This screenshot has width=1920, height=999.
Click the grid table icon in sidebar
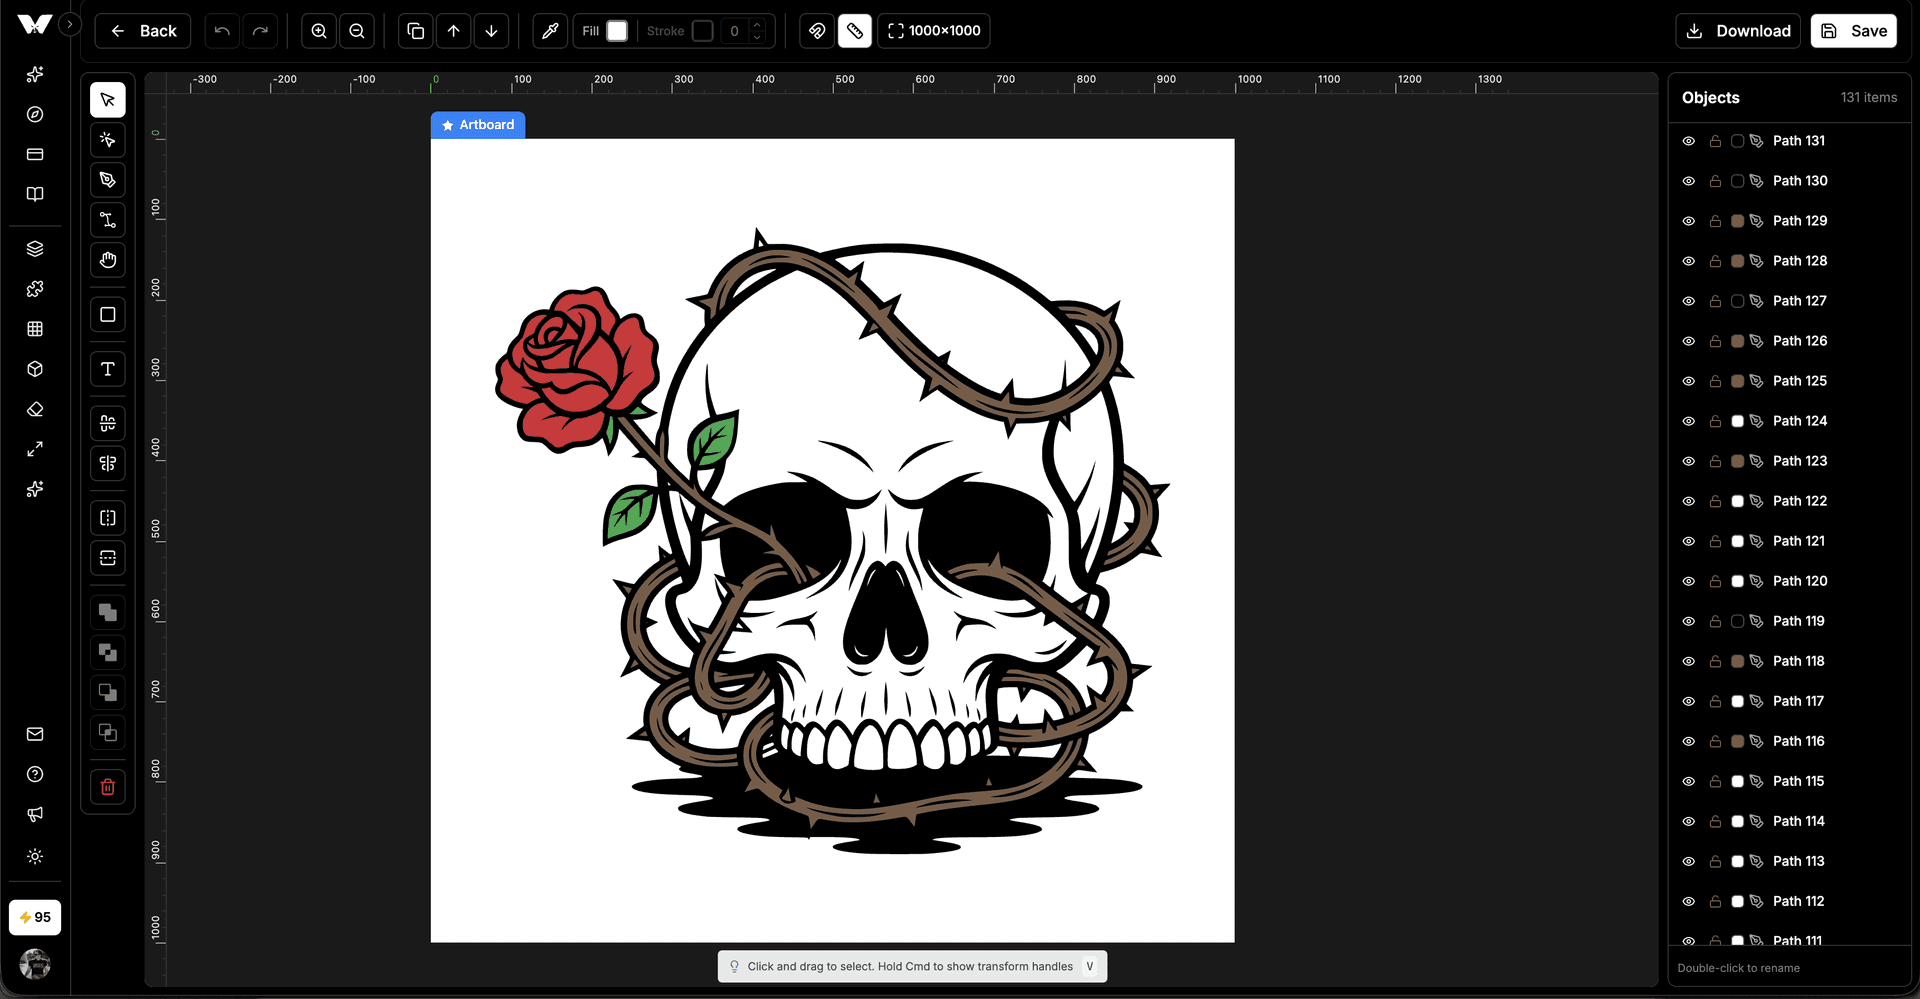coord(35,329)
